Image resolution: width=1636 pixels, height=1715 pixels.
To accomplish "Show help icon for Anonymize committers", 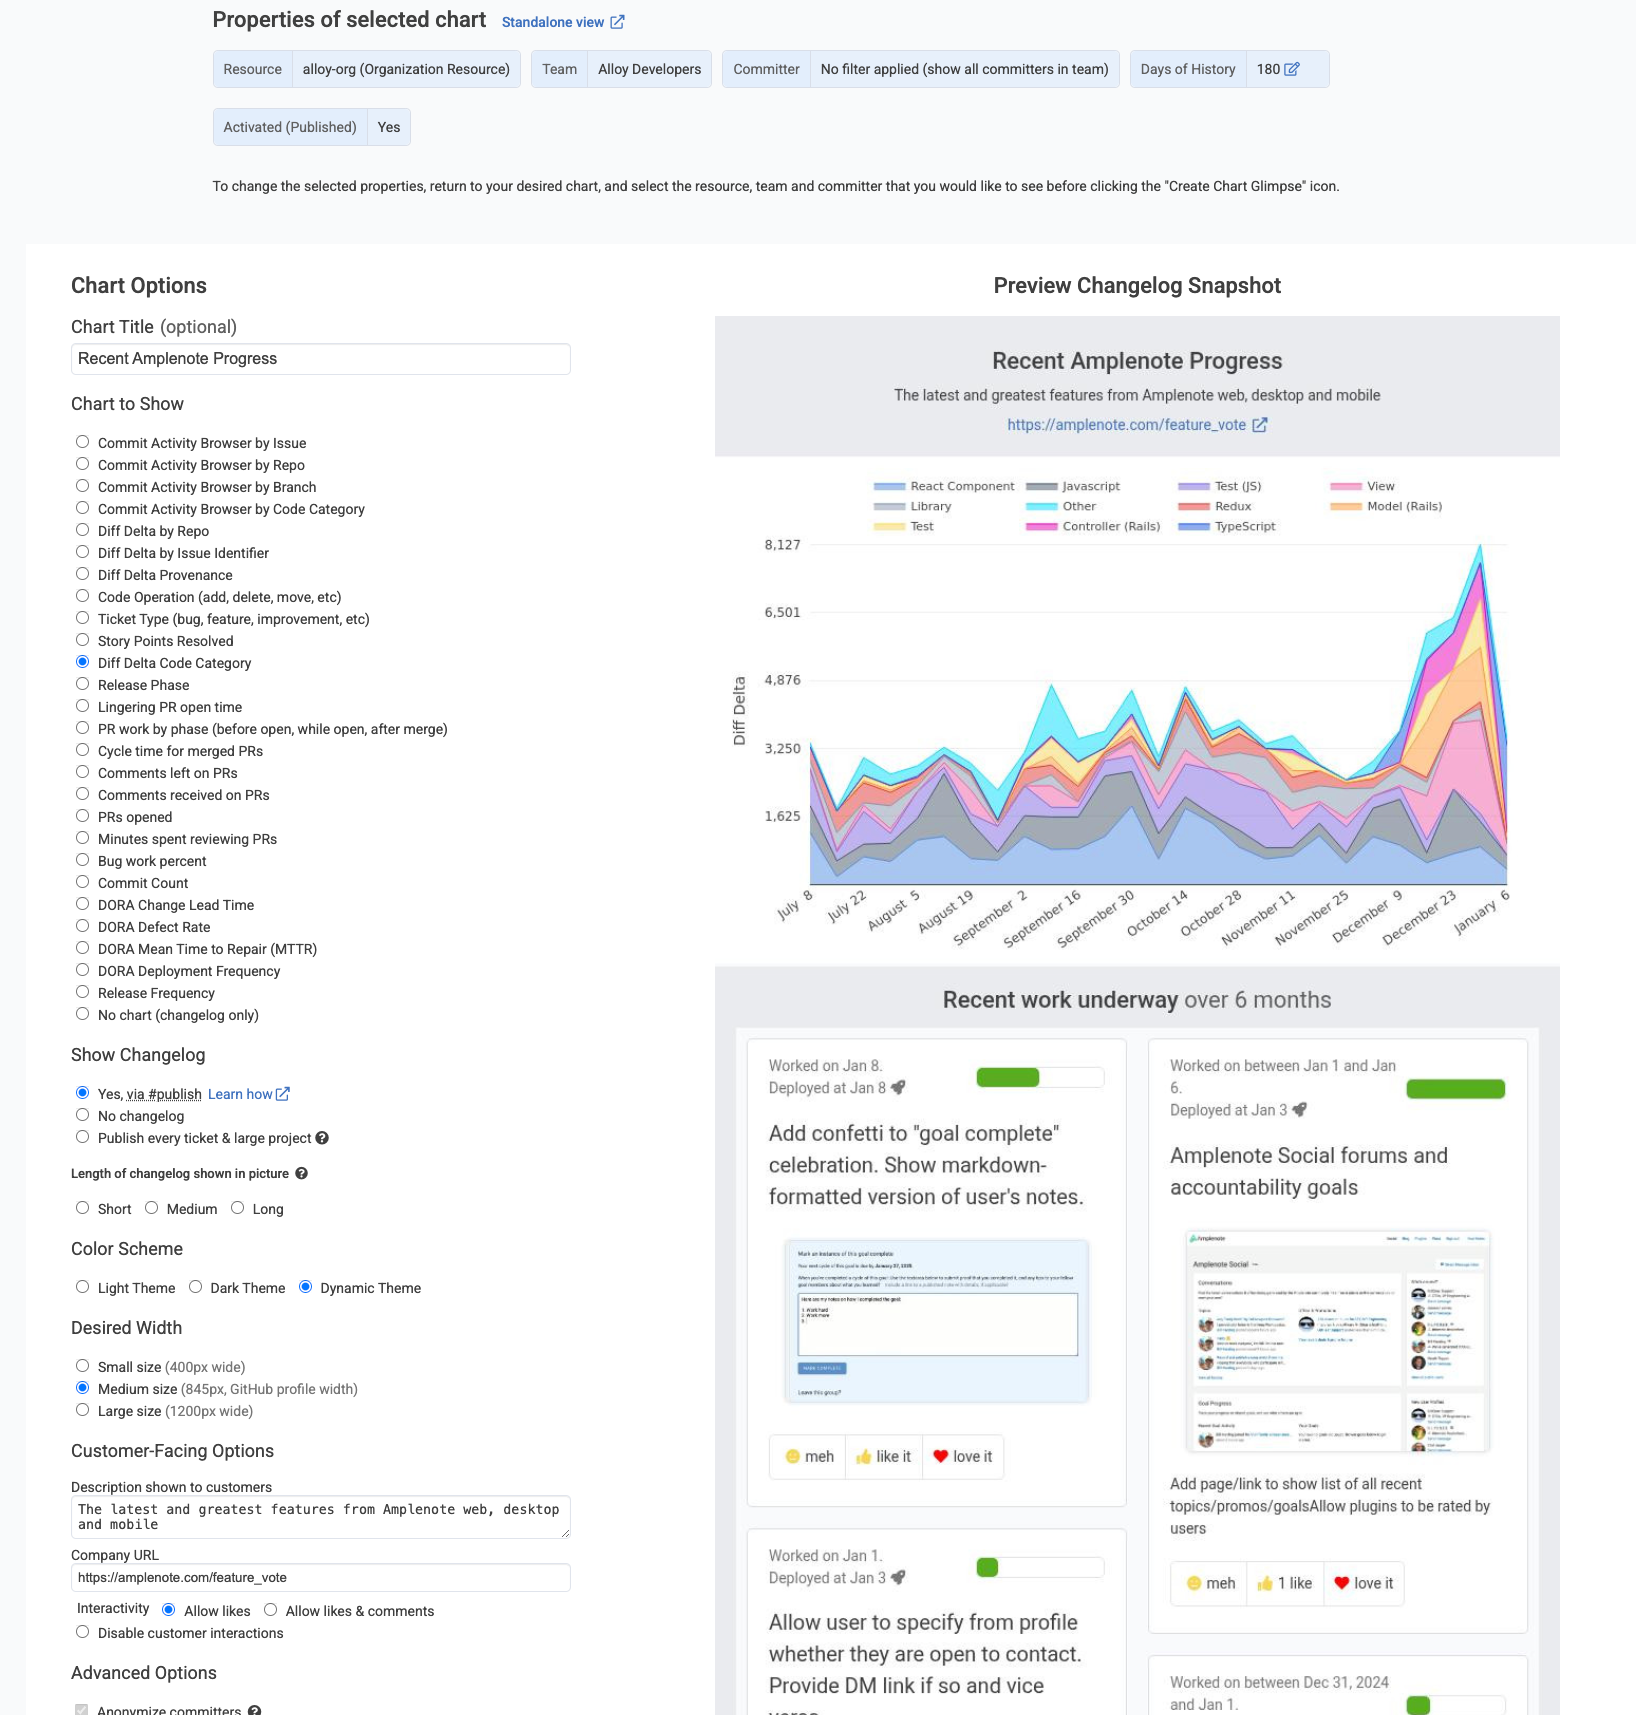I will point(255,1710).
